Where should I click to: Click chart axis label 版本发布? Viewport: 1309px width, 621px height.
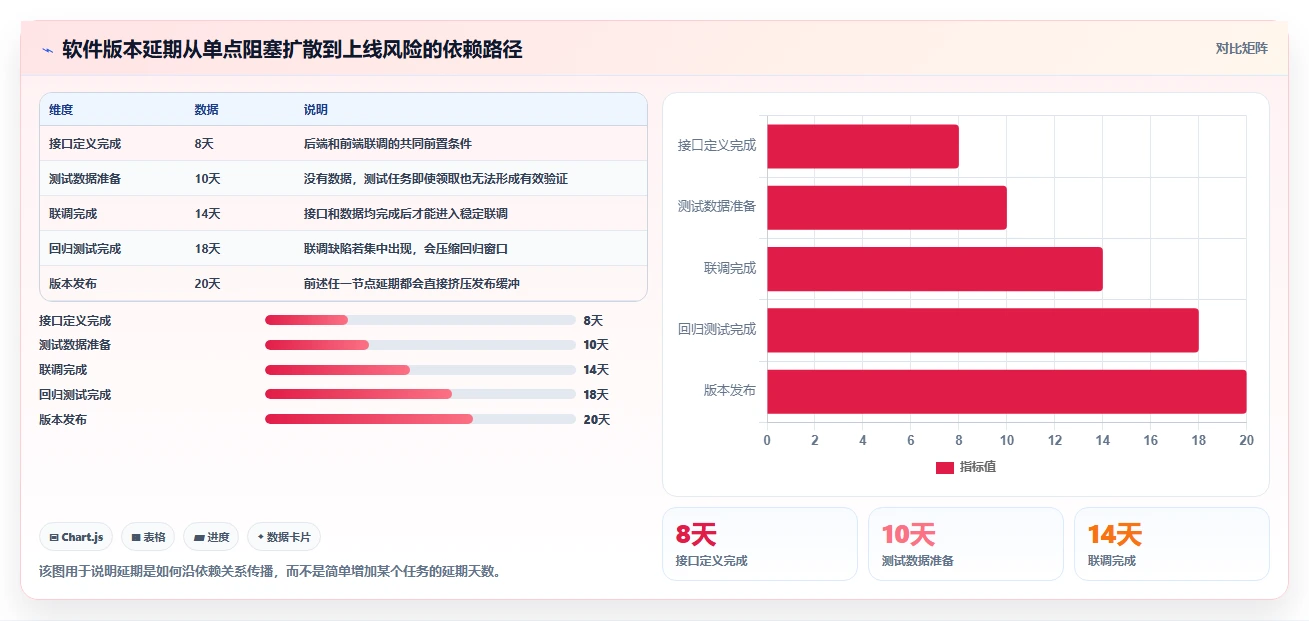730,391
